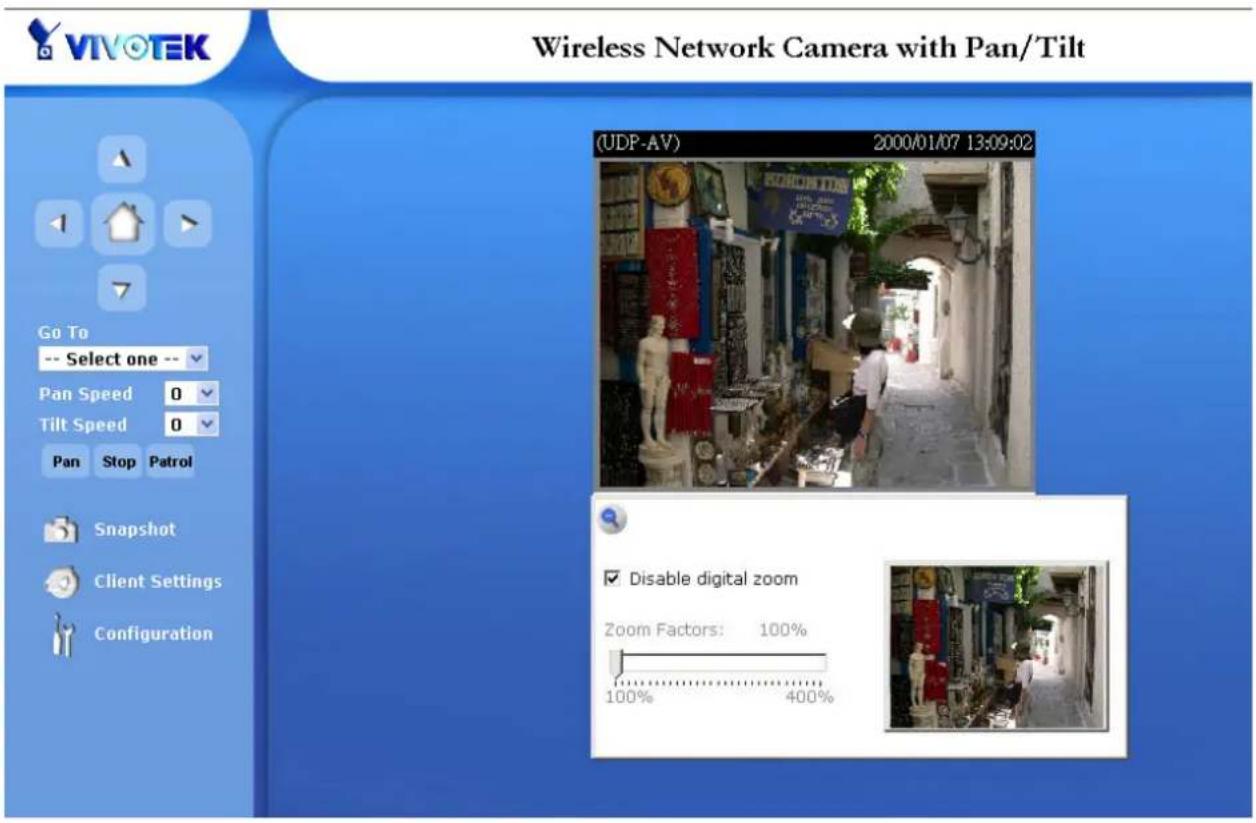This screenshot has width=1256, height=823.
Task: Open the Tilt Speed dropdown
Action: (x=190, y=425)
